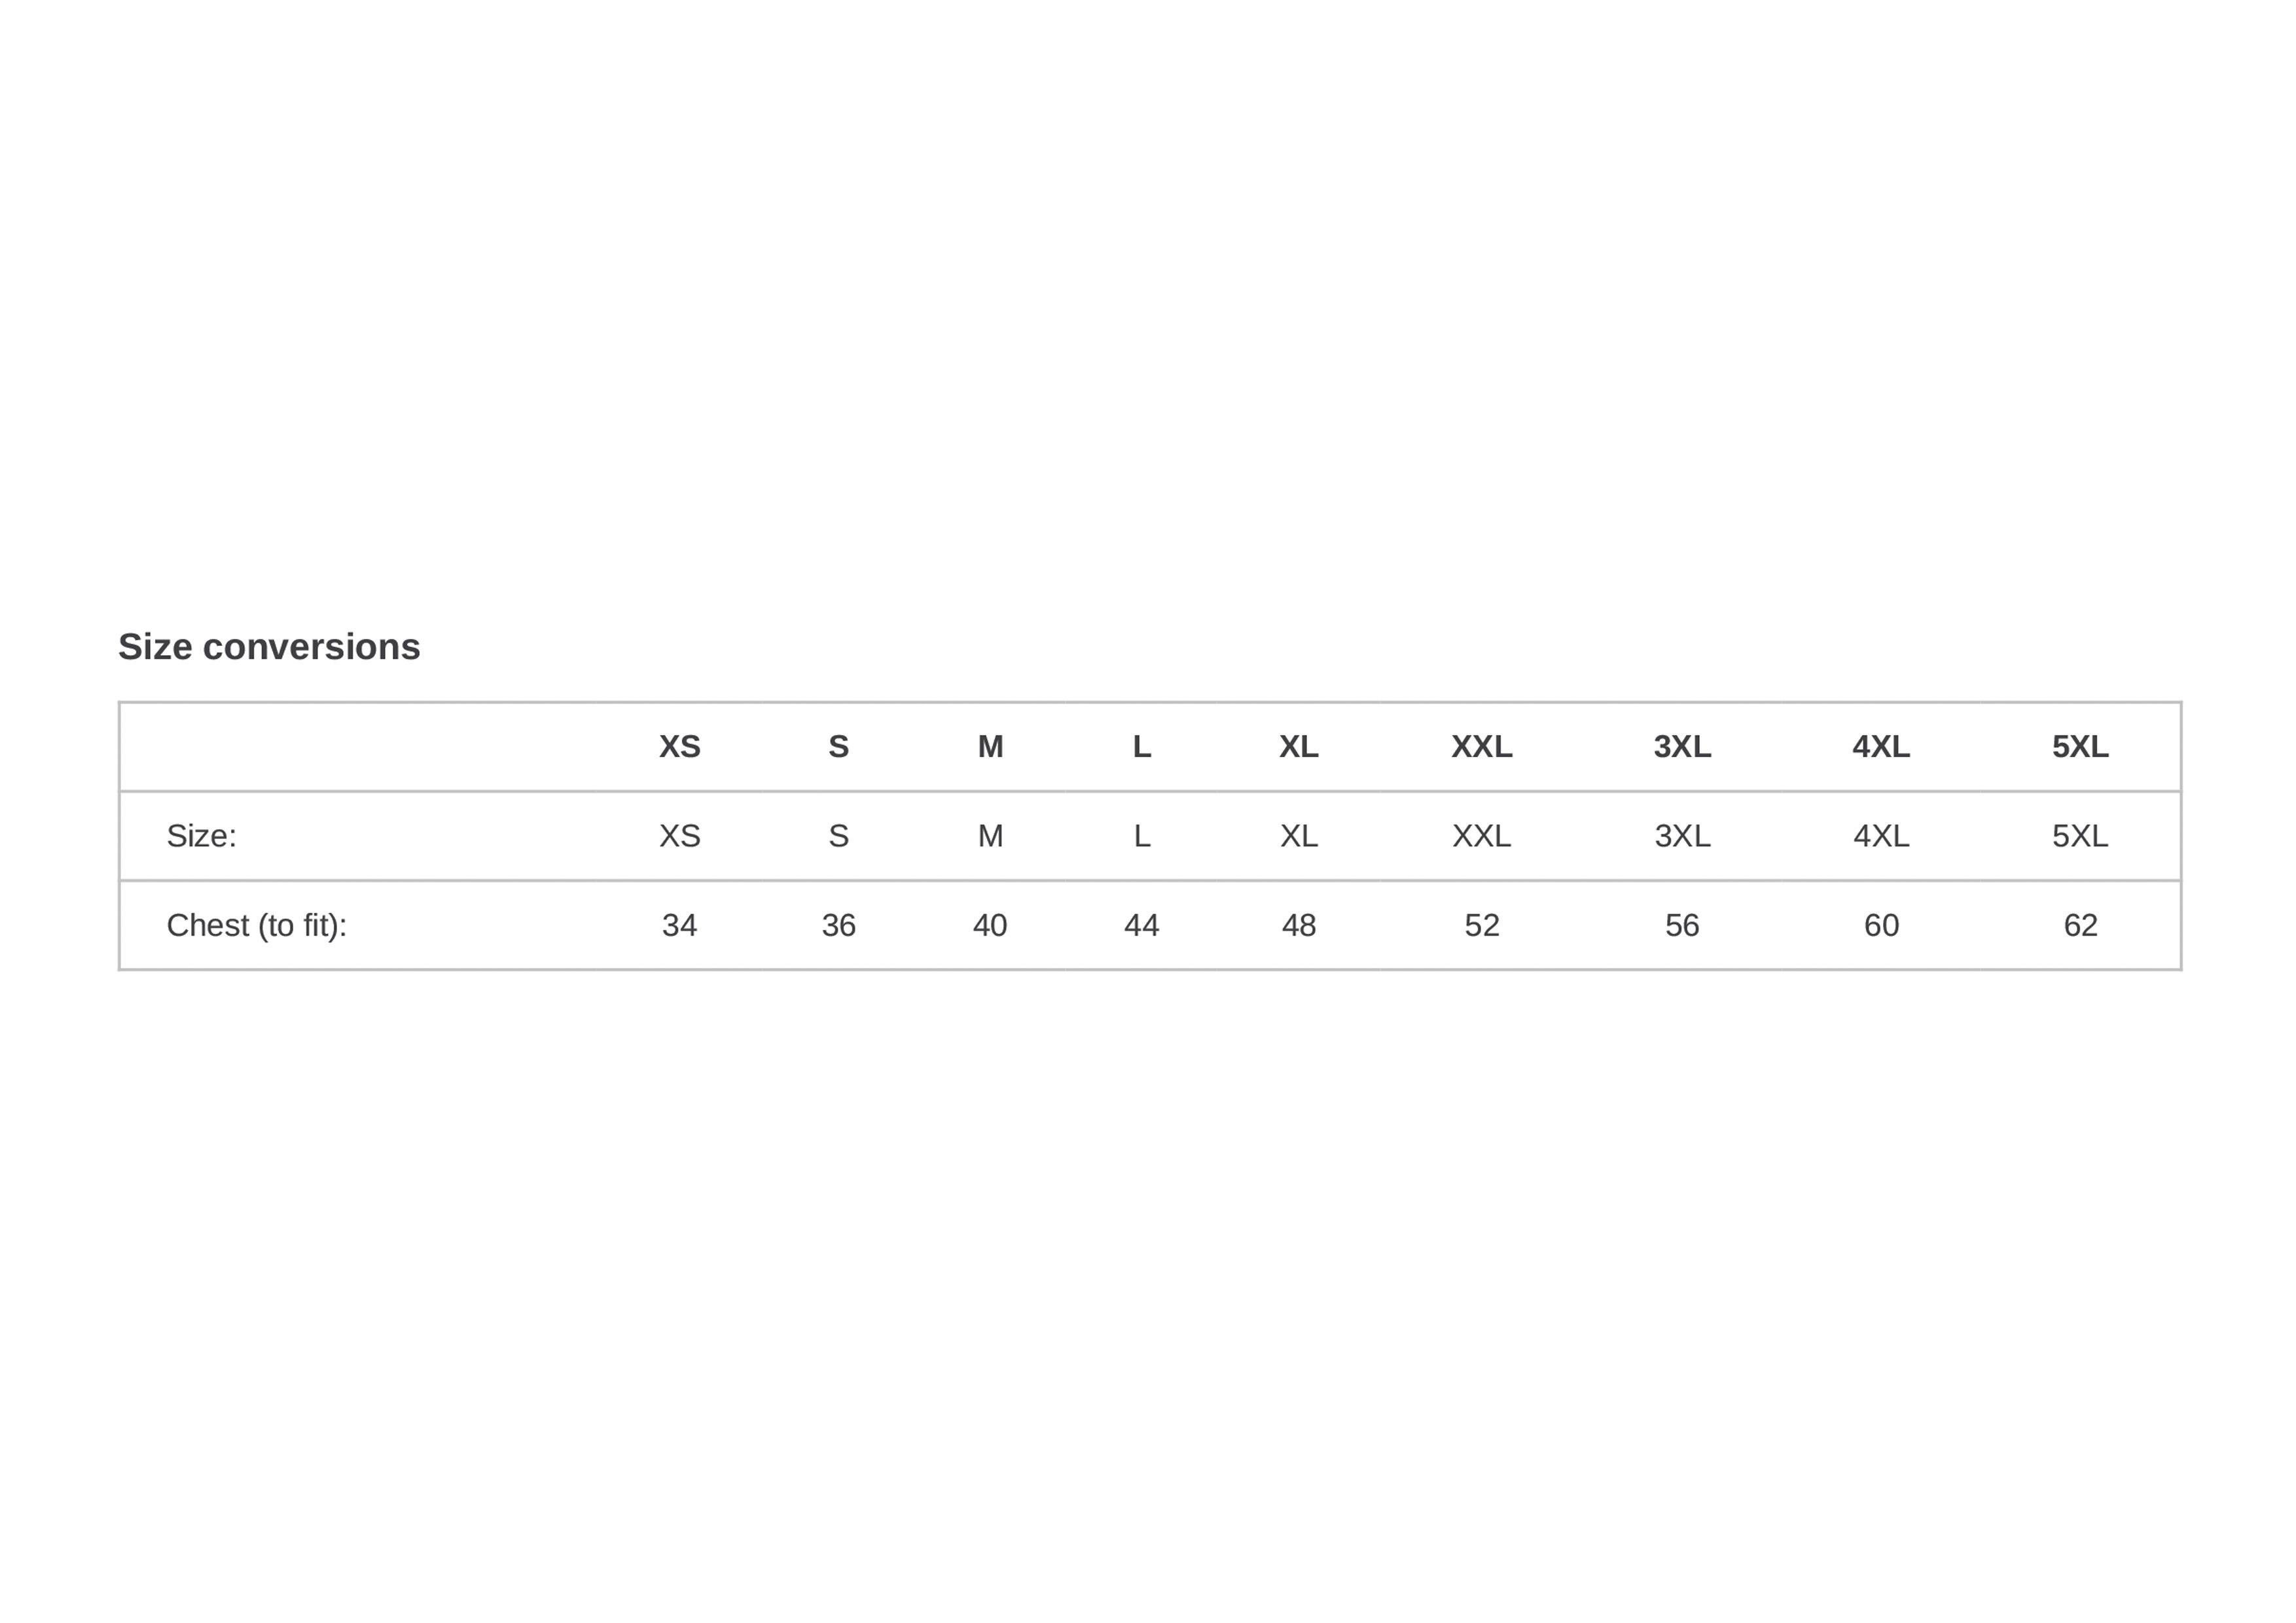Select chest value 56

[x=1682, y=925]
